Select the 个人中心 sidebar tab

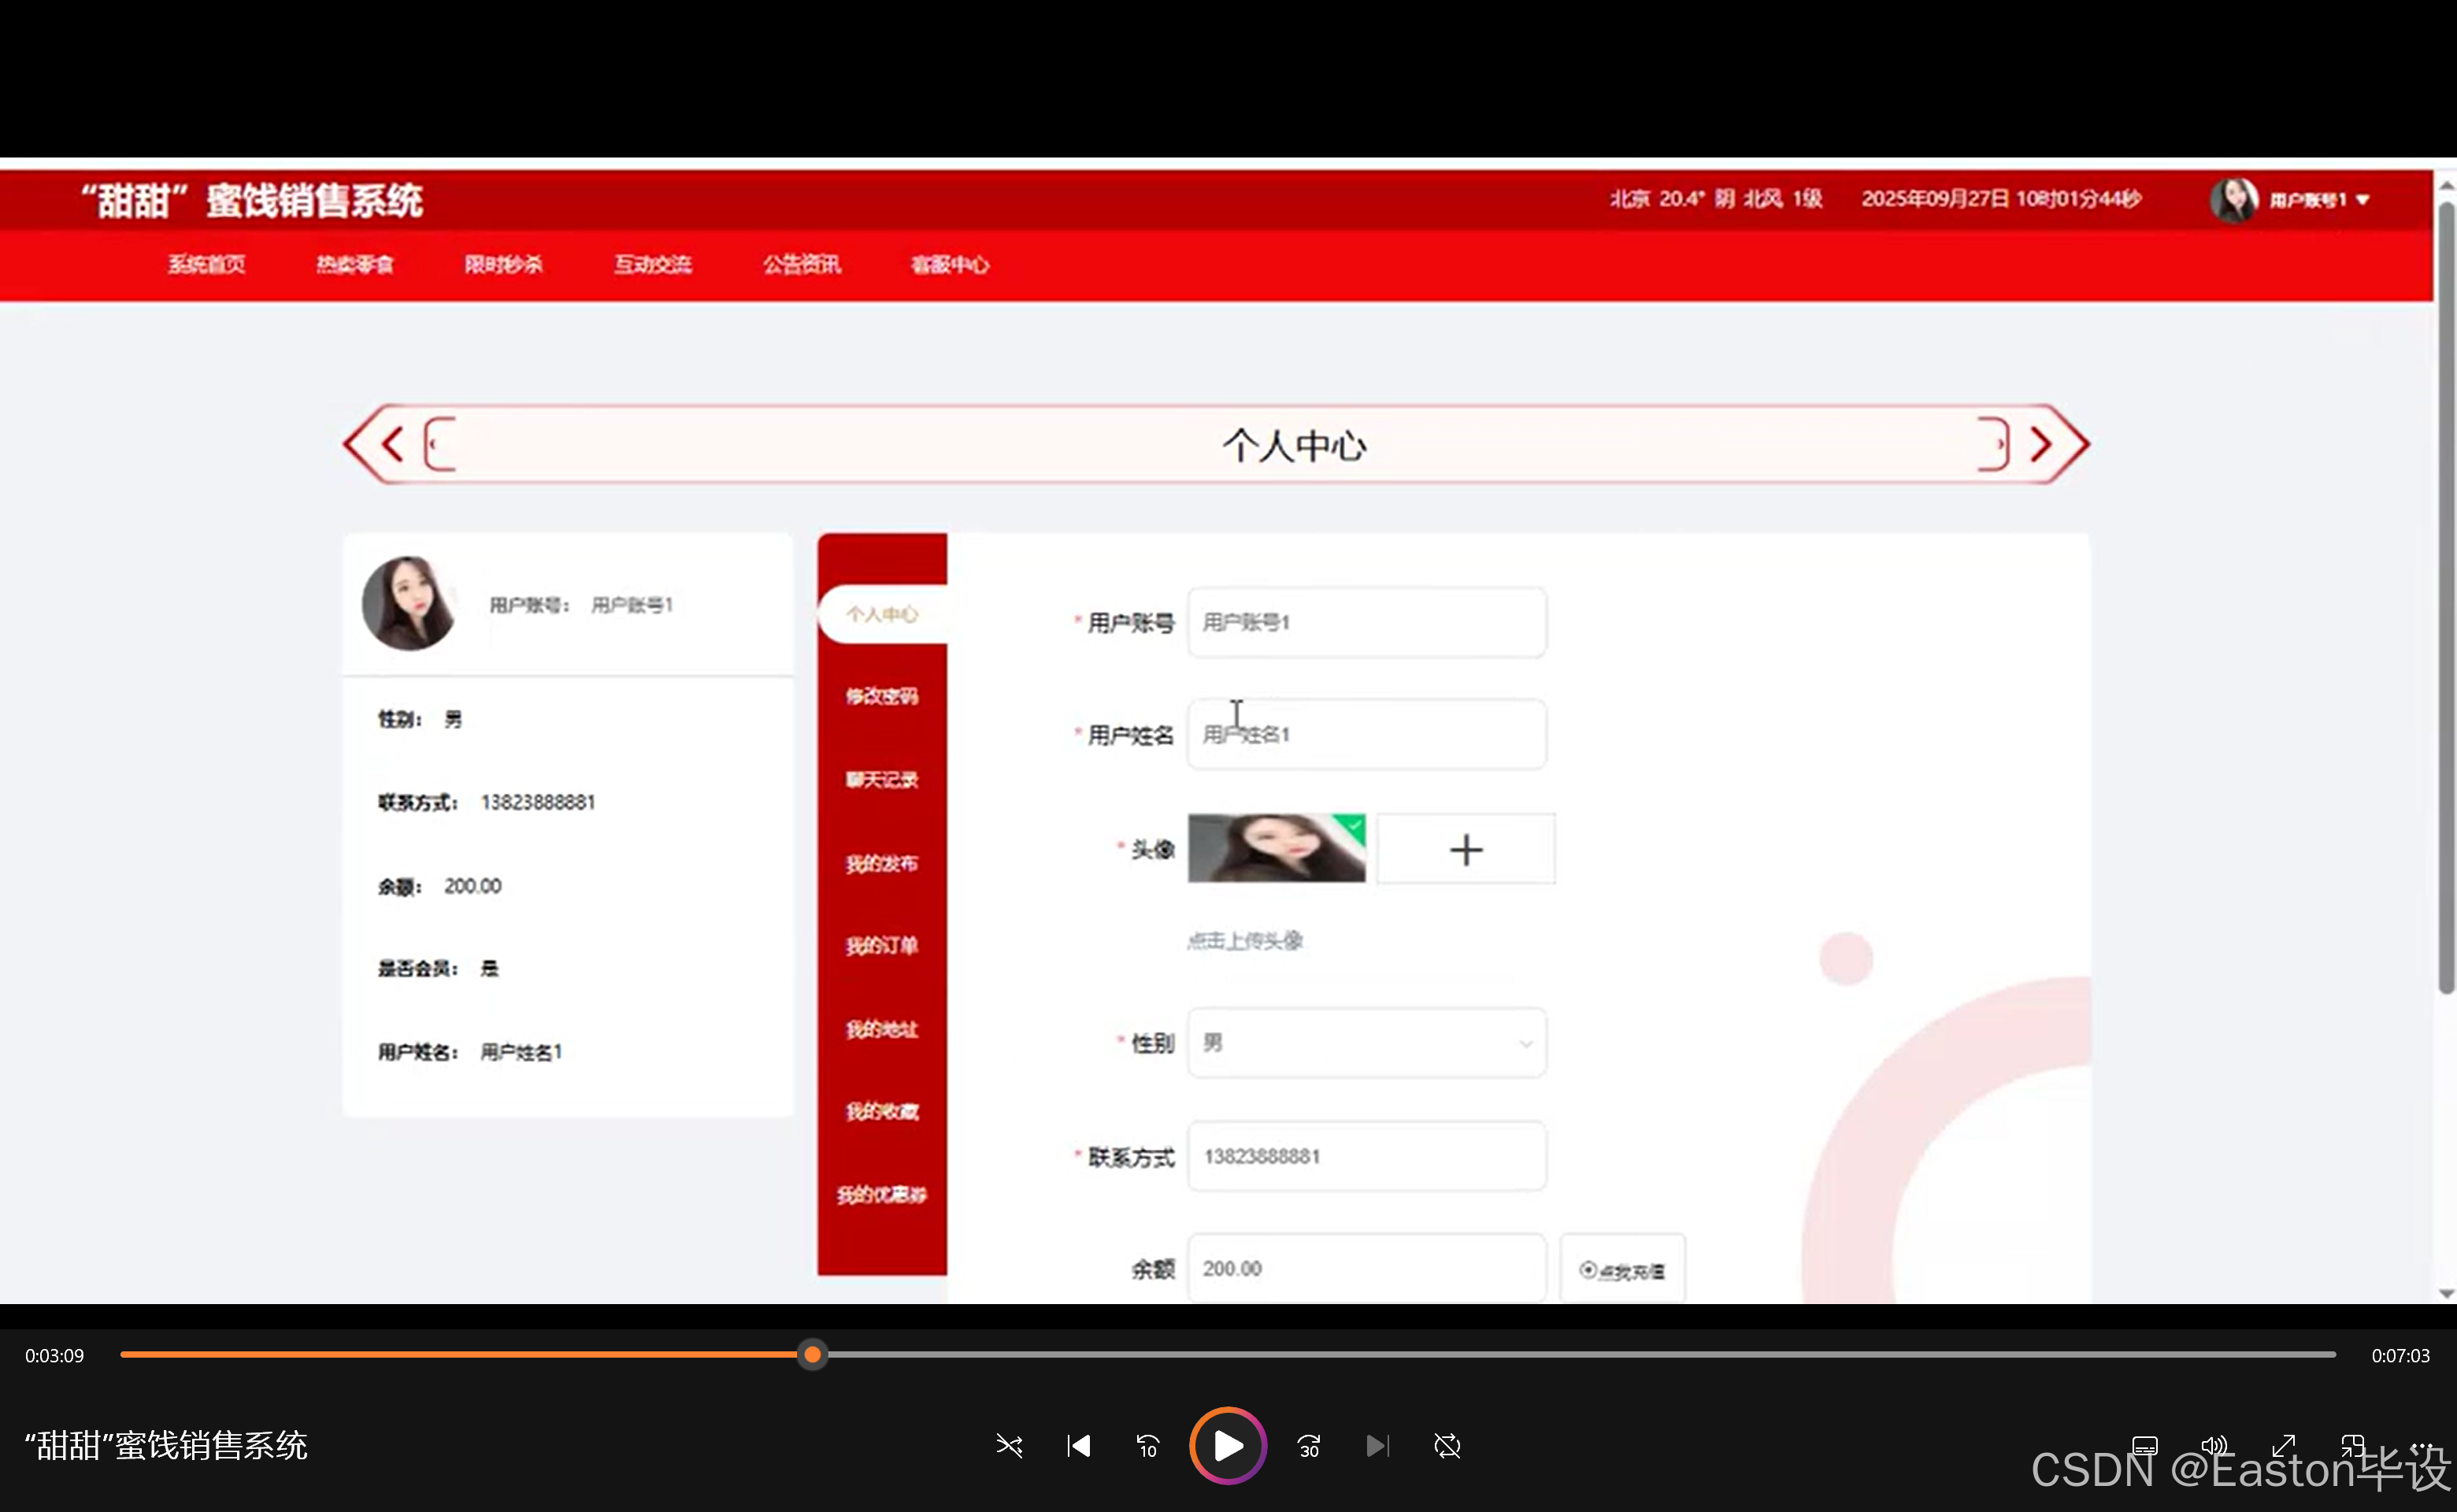[882, 614]
